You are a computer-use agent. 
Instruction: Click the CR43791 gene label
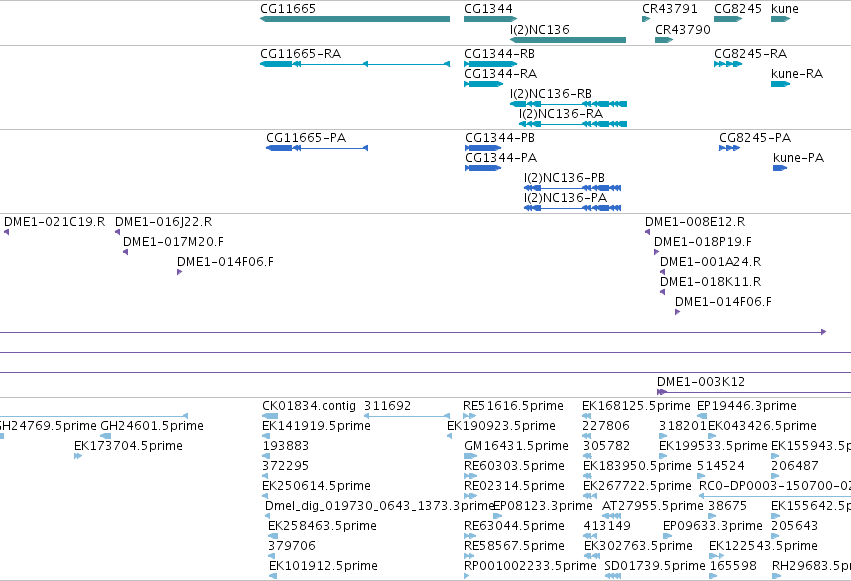tap(670, 9)
